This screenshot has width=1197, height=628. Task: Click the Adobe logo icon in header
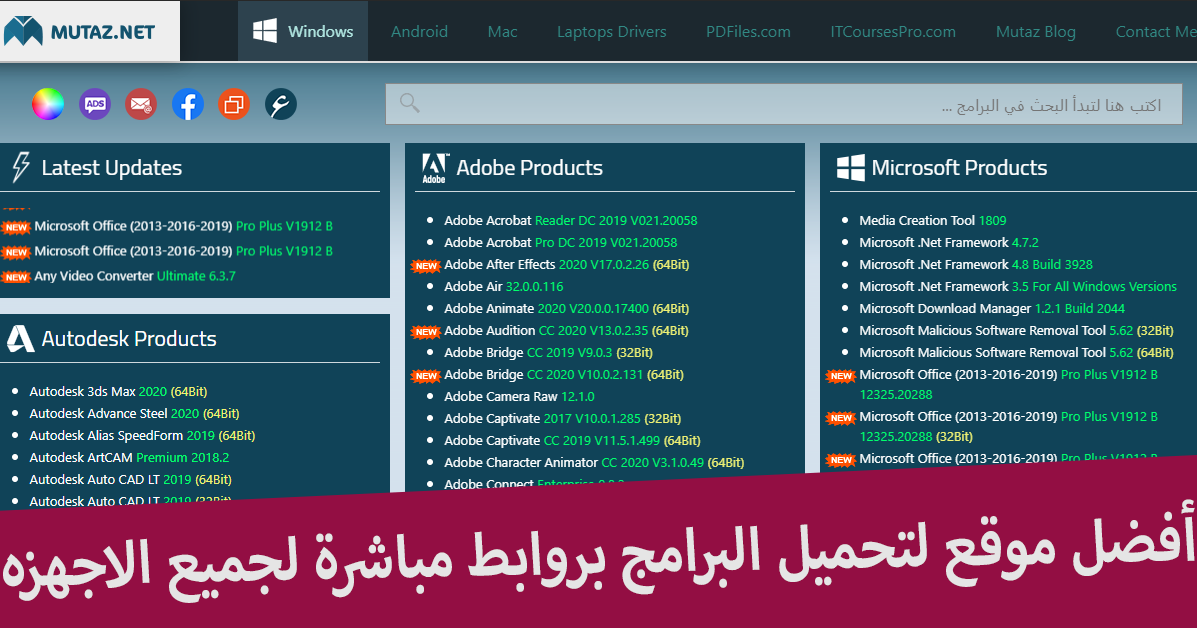(435, 168)
